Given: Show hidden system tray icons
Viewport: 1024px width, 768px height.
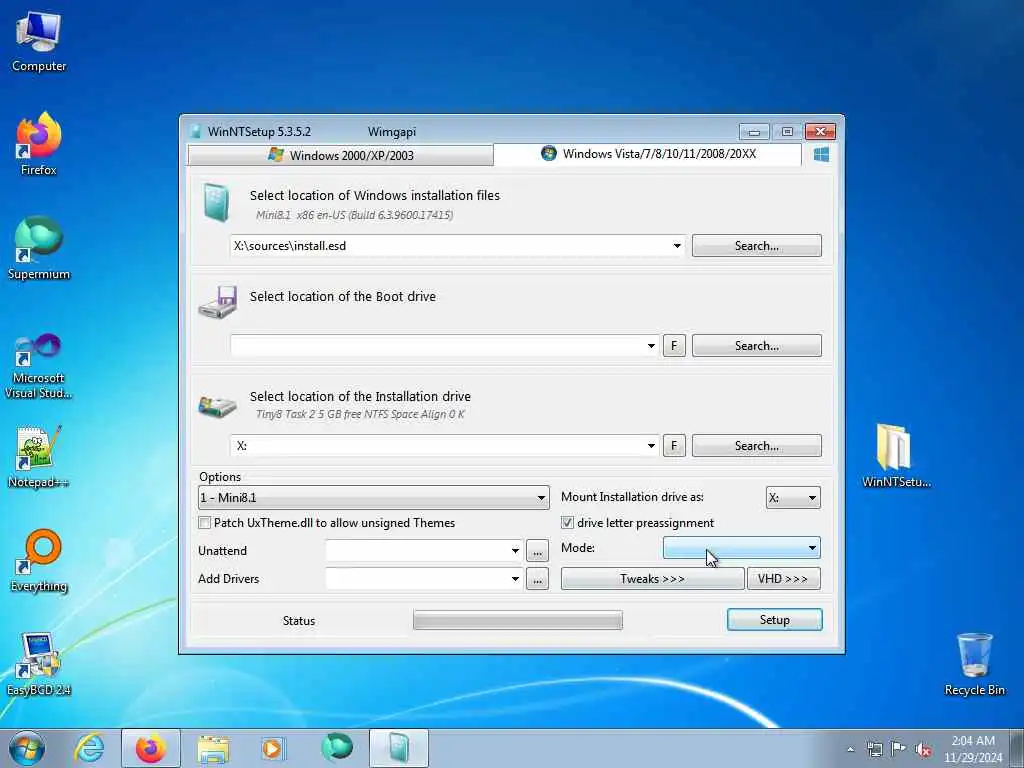Looking at the screenshot, I should point(850,750).
